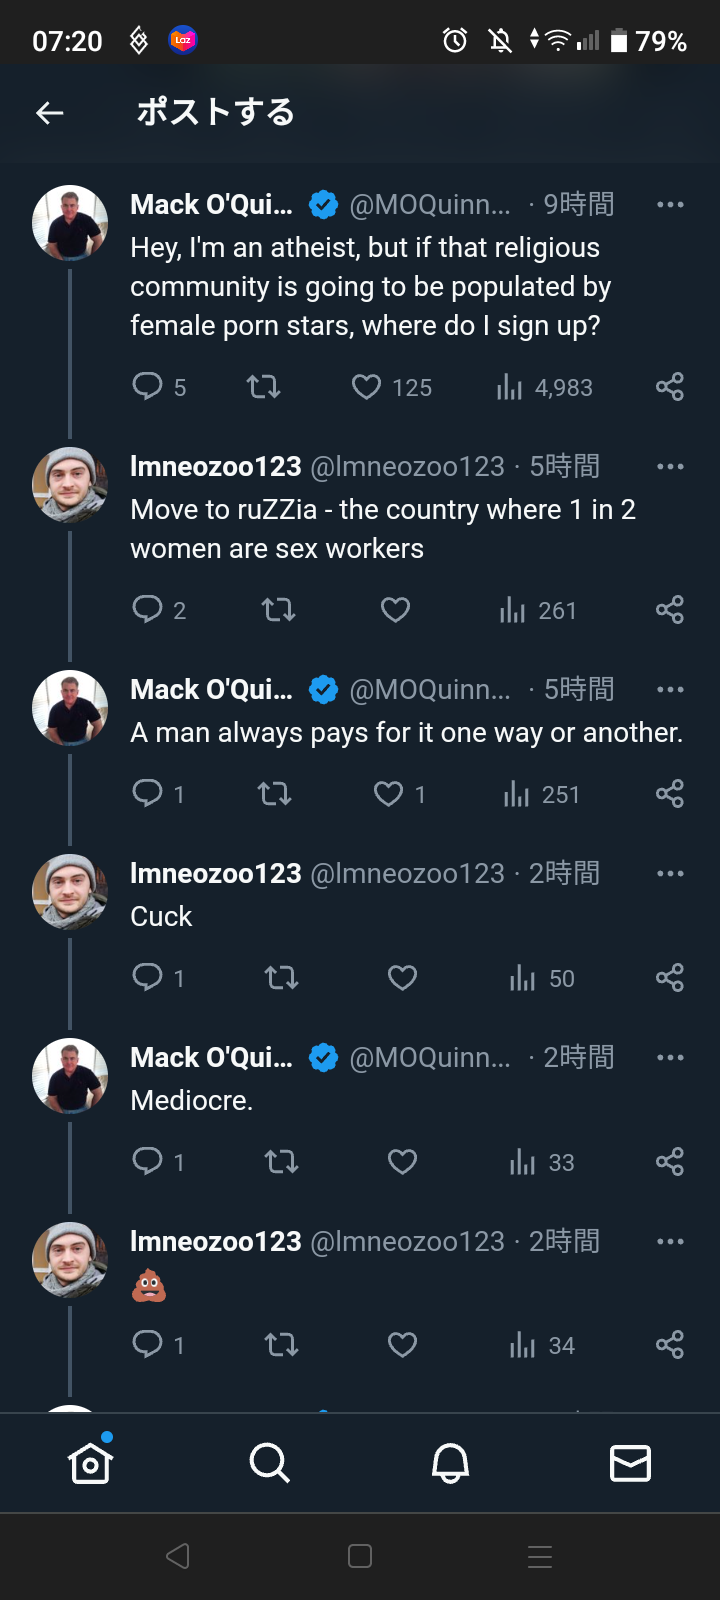Like the 'Mediocre.' reply
Screen dimensions: 720x1600
tap(402, 1162)
